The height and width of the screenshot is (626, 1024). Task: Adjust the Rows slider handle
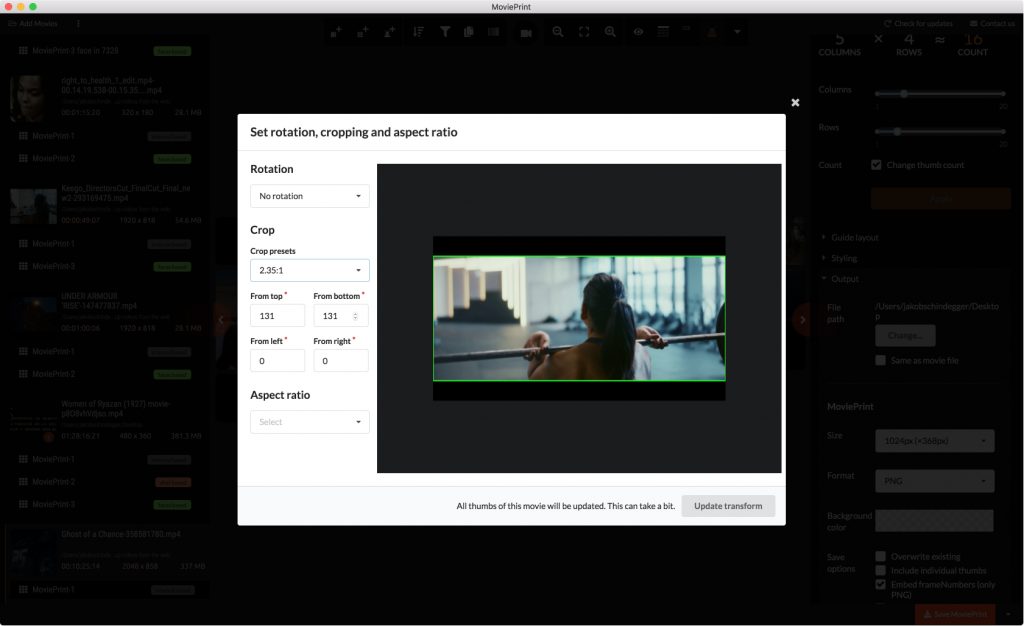click(x=897, y=132)
